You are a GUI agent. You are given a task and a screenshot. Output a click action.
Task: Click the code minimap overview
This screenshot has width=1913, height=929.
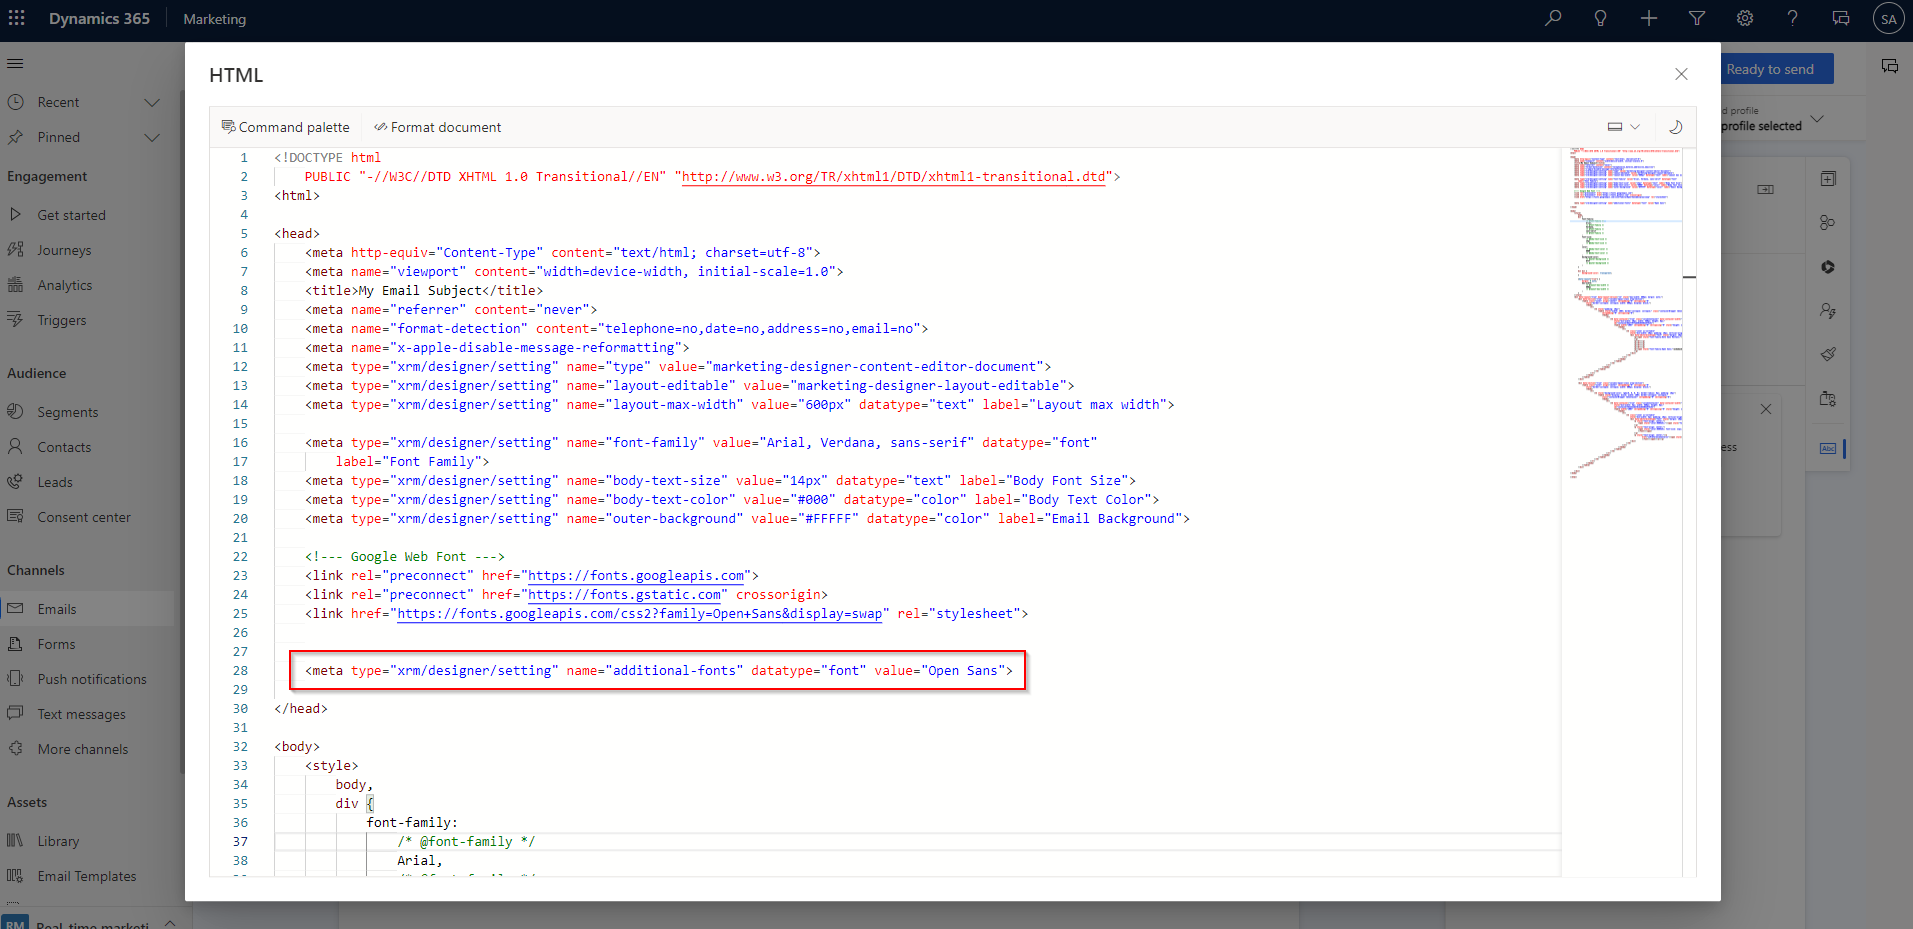(1626, 312)
